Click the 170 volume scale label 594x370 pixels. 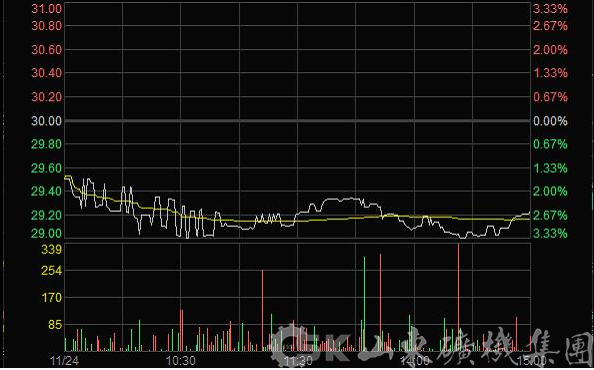pos(51,298)
